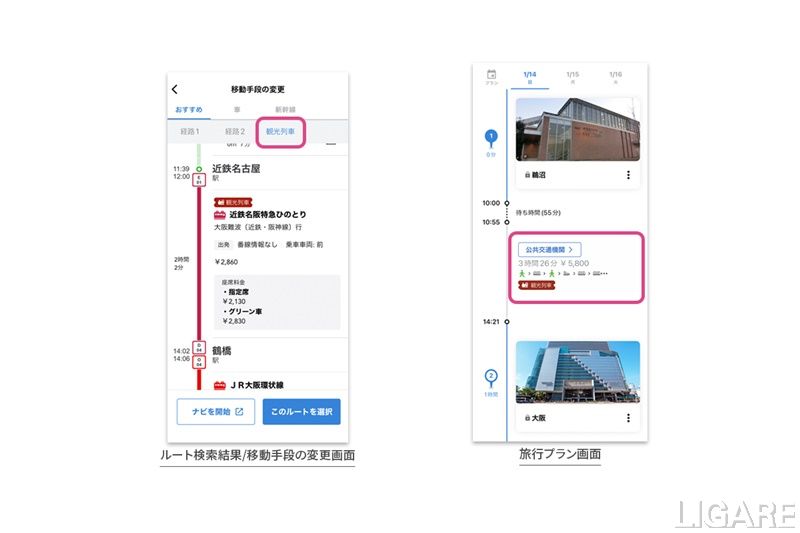This screenshot has height=533, width=800.
Task: Tap the numbered pin marker 1
Action: 491,138
